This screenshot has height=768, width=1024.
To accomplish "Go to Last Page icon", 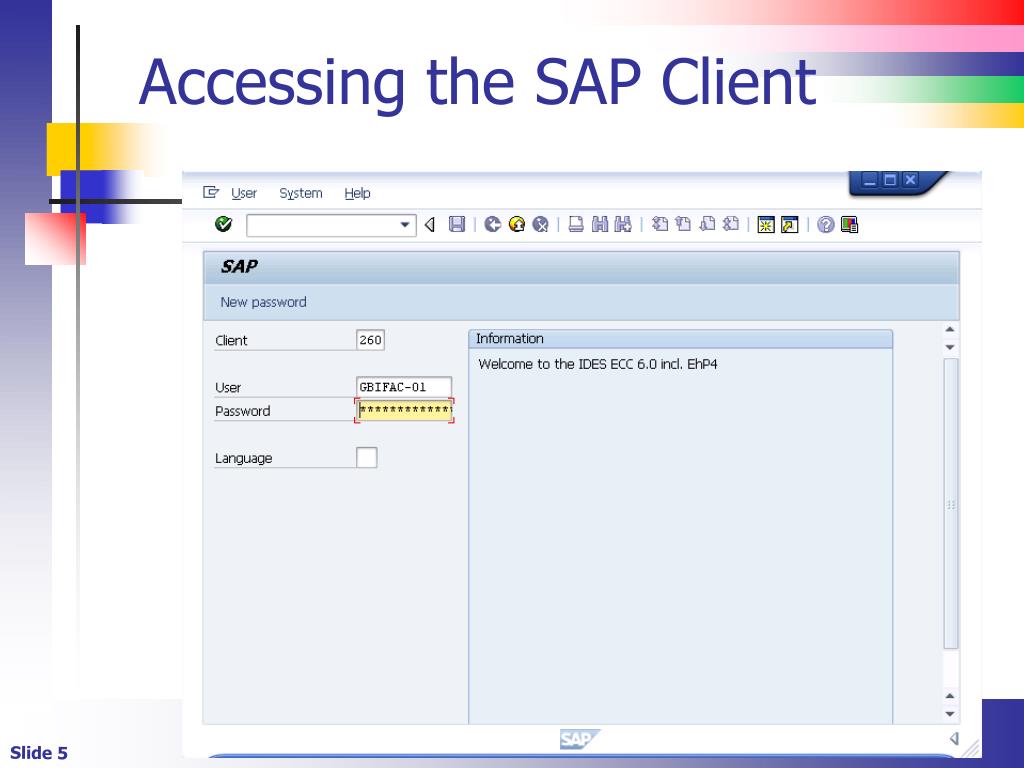I will coord(731,224).
